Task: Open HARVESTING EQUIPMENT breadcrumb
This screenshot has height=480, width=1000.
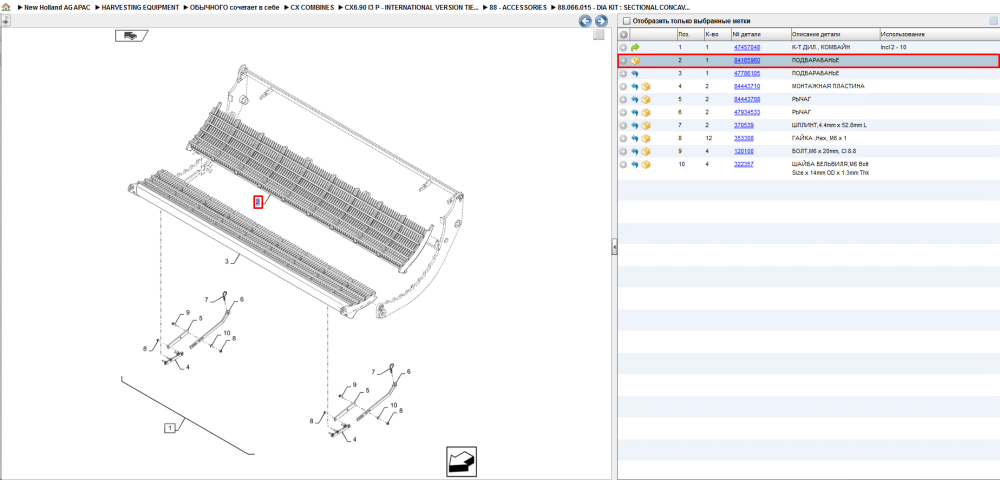Action: tap(138, 7)
